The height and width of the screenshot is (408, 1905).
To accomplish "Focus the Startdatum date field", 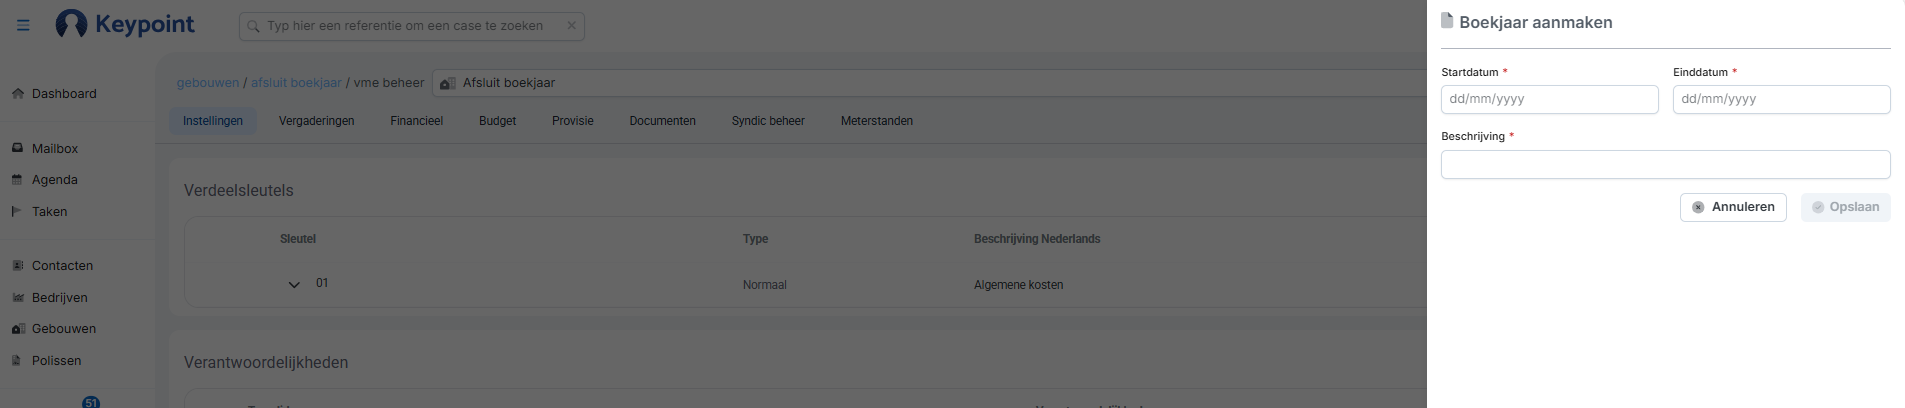I will coord(1549,99).
